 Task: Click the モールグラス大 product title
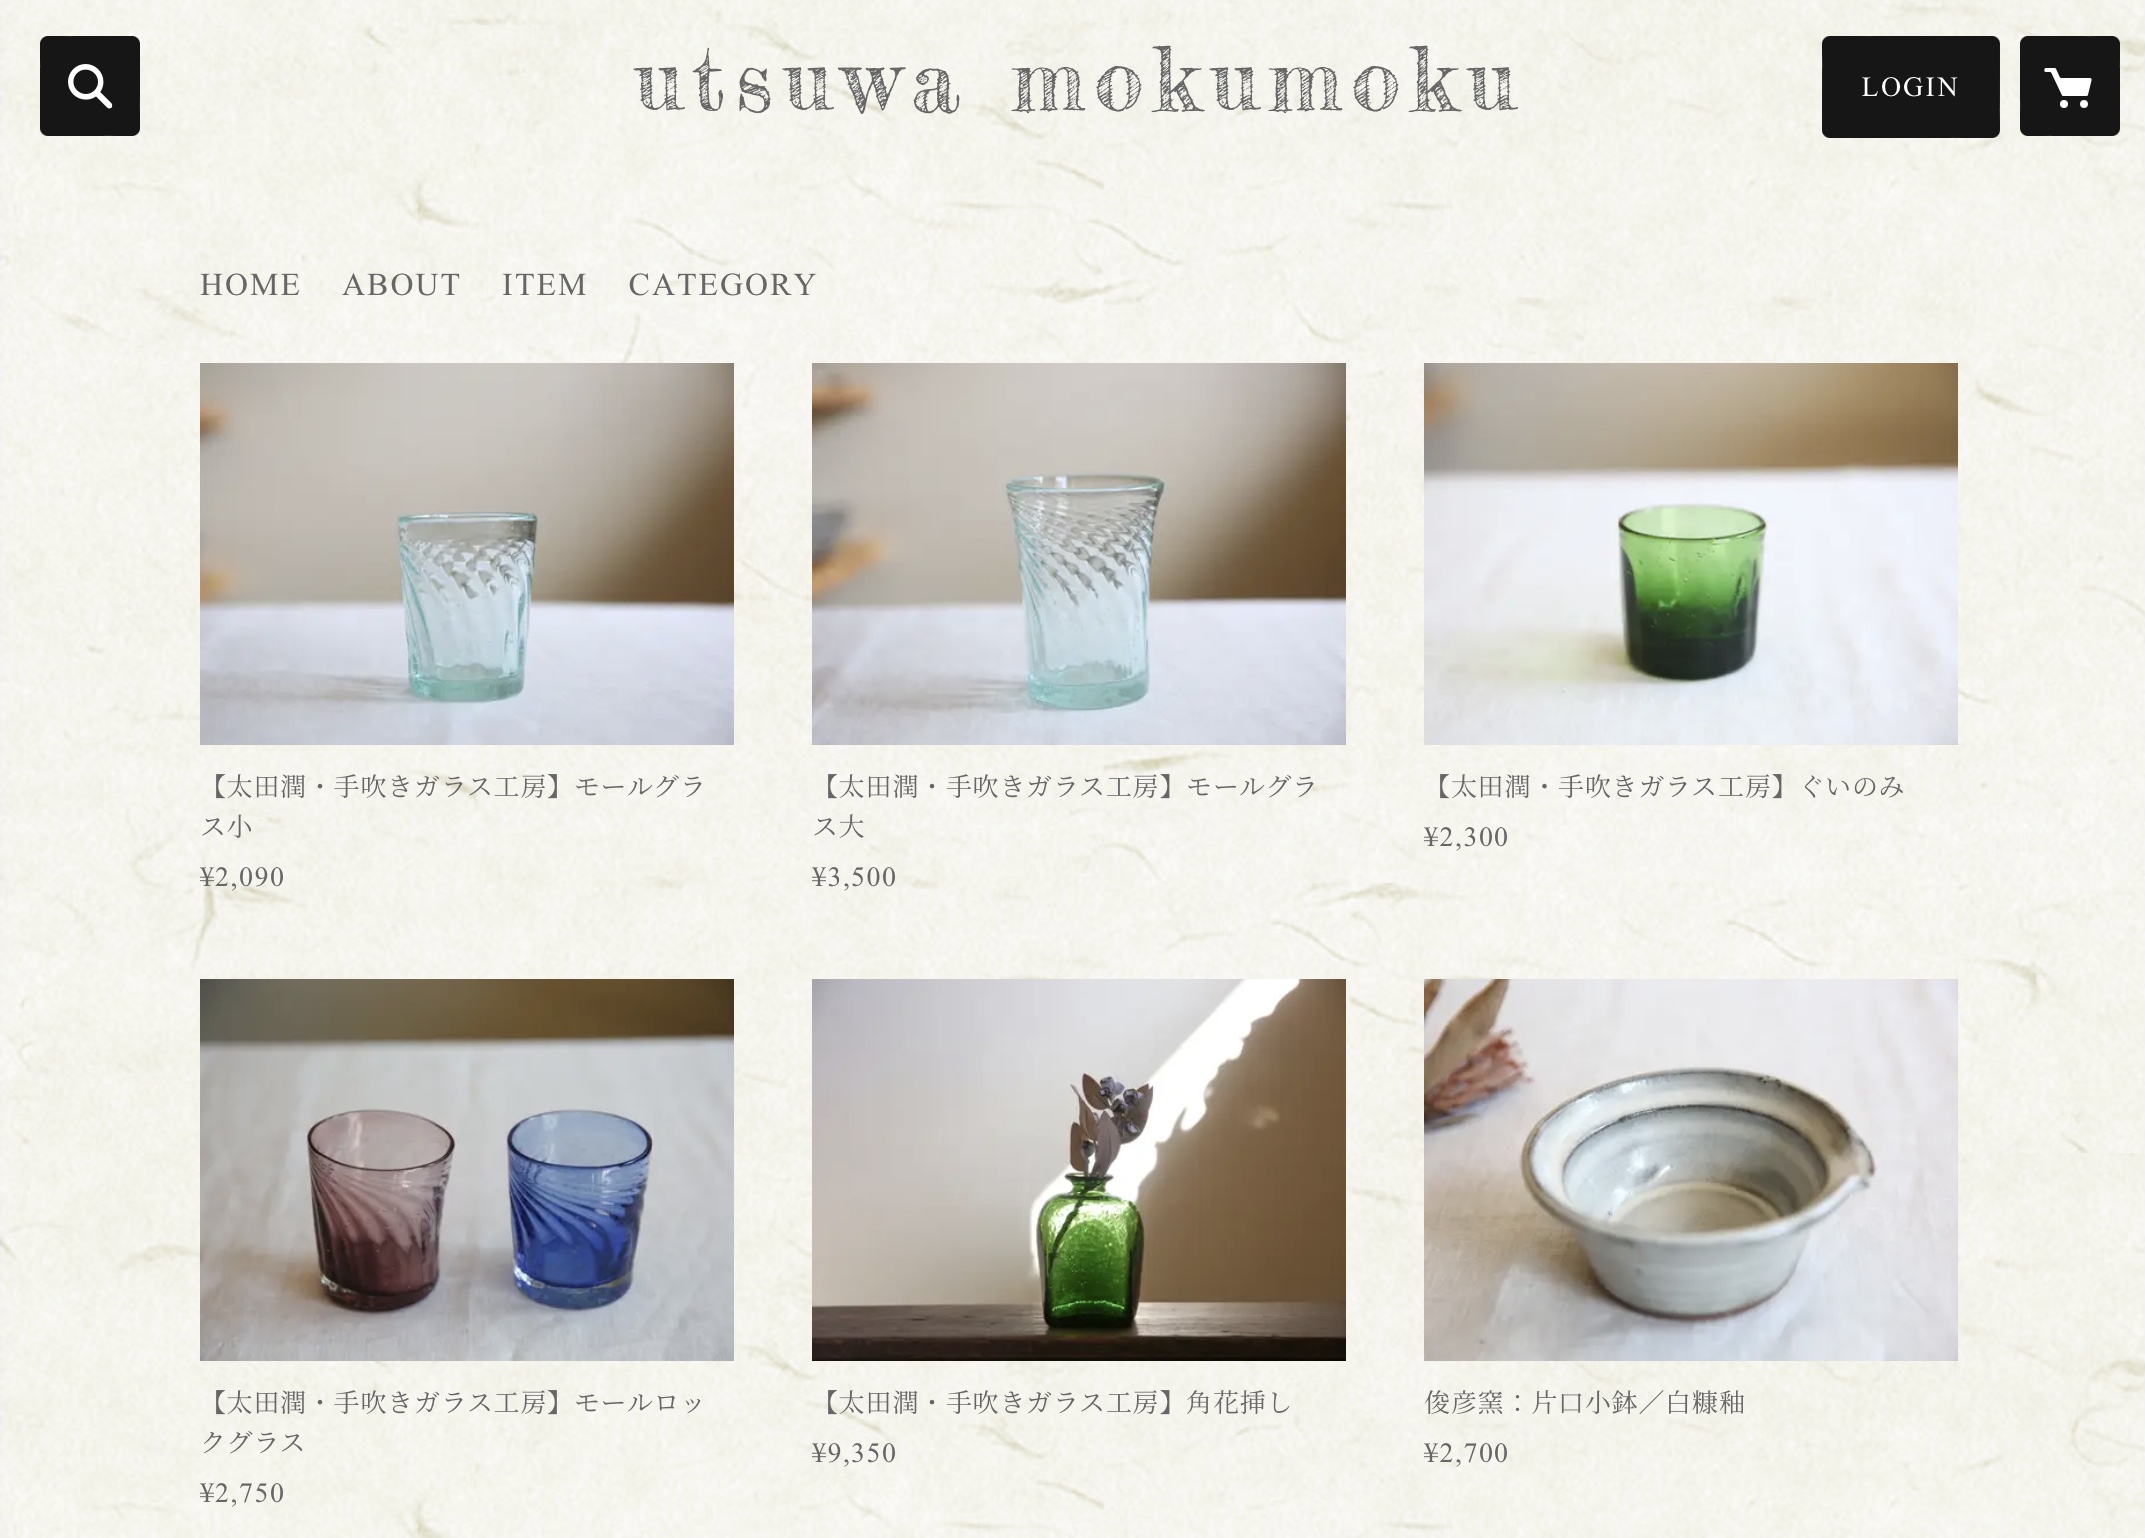pyautogui.click(x=1066, y=806)
